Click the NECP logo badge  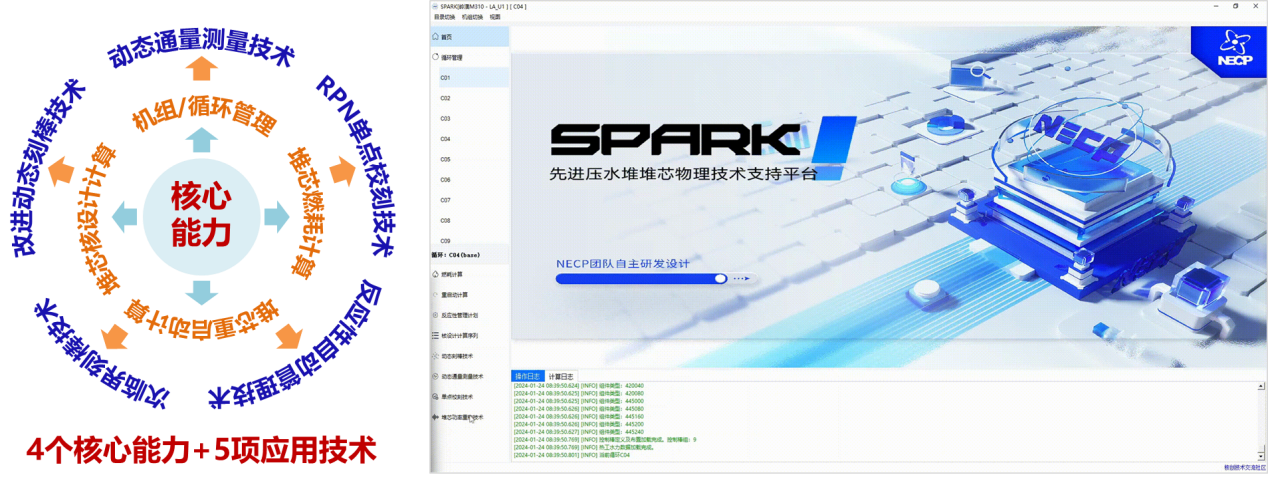coord(1228,53)
